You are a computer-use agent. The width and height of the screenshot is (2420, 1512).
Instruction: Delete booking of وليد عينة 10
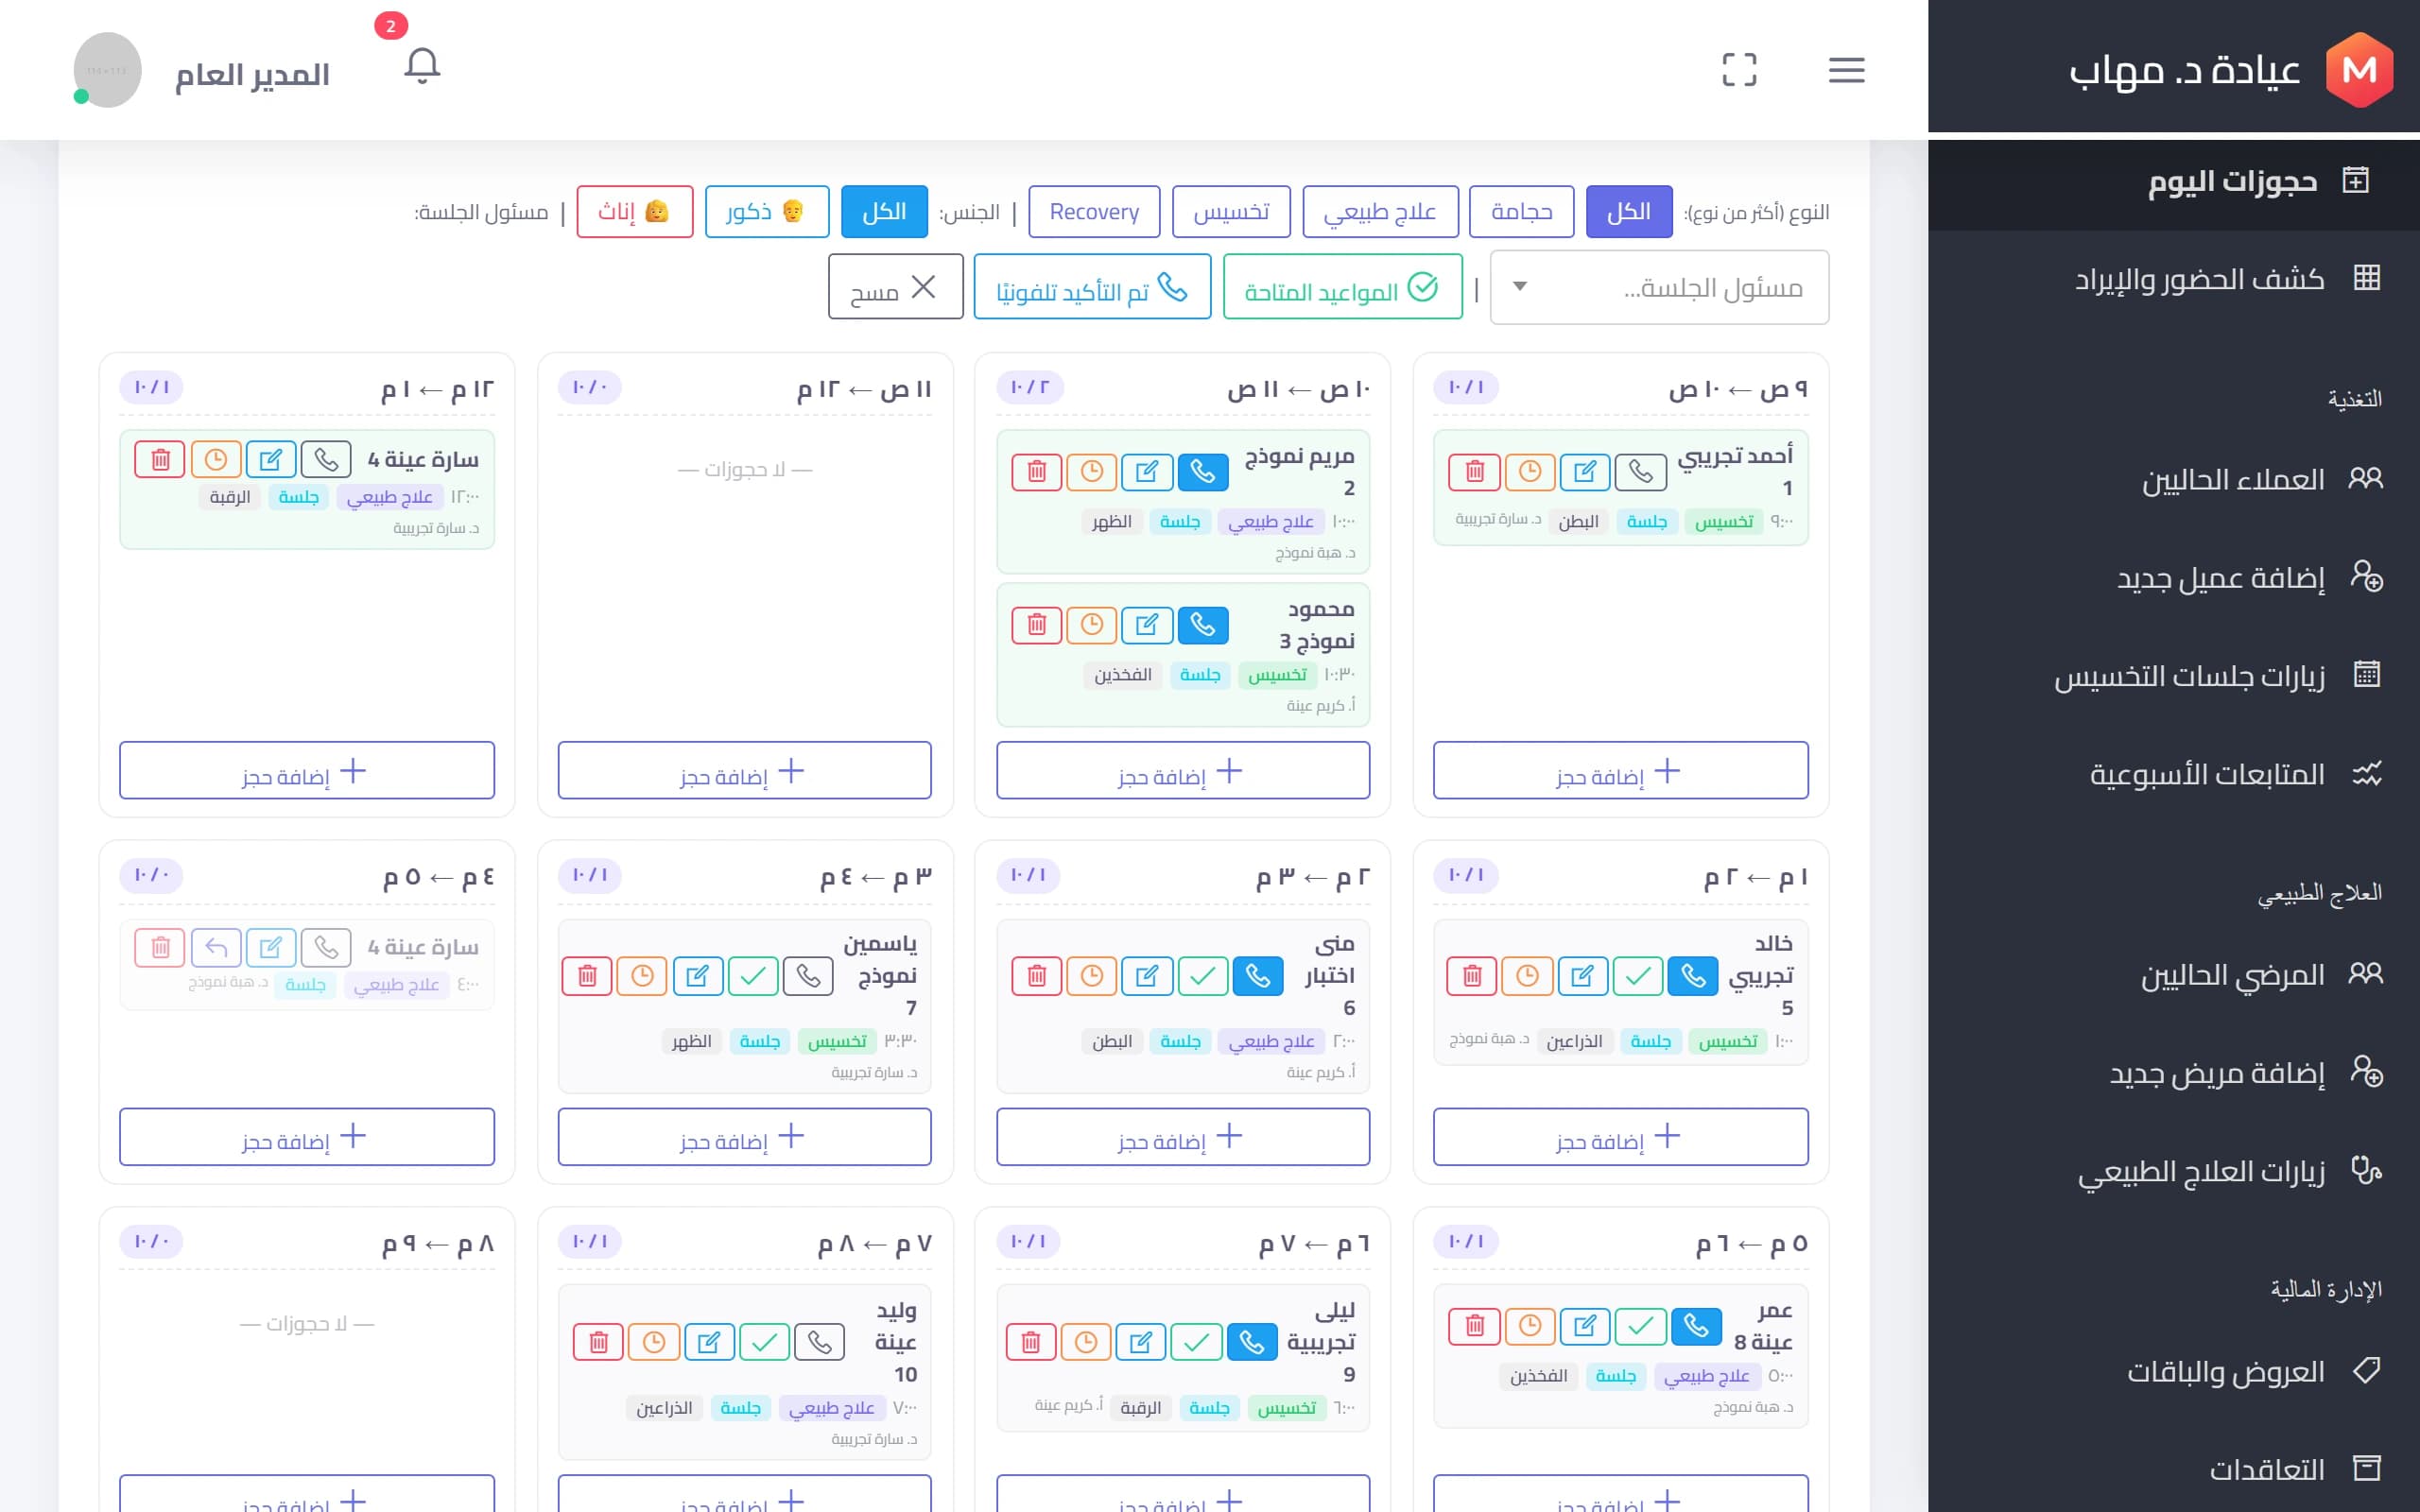pyautogui.click(x=598, y=1342)
